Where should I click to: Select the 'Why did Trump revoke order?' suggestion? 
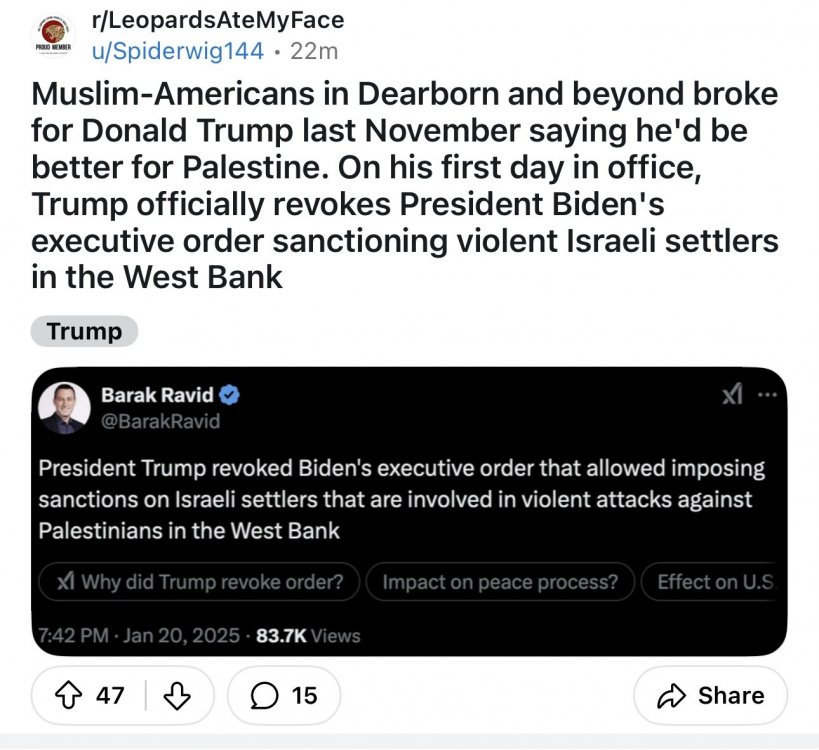199,583
